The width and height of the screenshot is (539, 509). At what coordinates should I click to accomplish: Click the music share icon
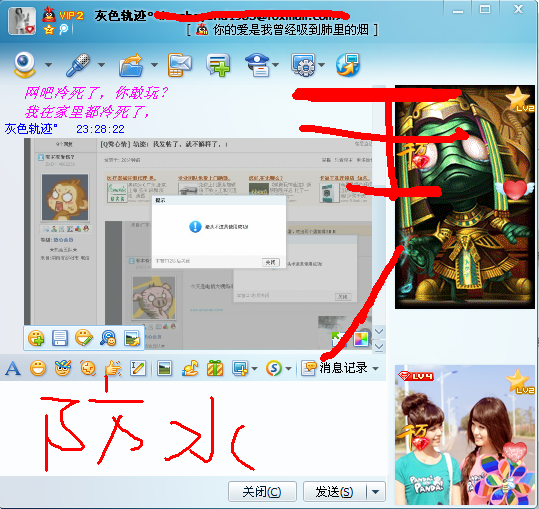point(190,368)
